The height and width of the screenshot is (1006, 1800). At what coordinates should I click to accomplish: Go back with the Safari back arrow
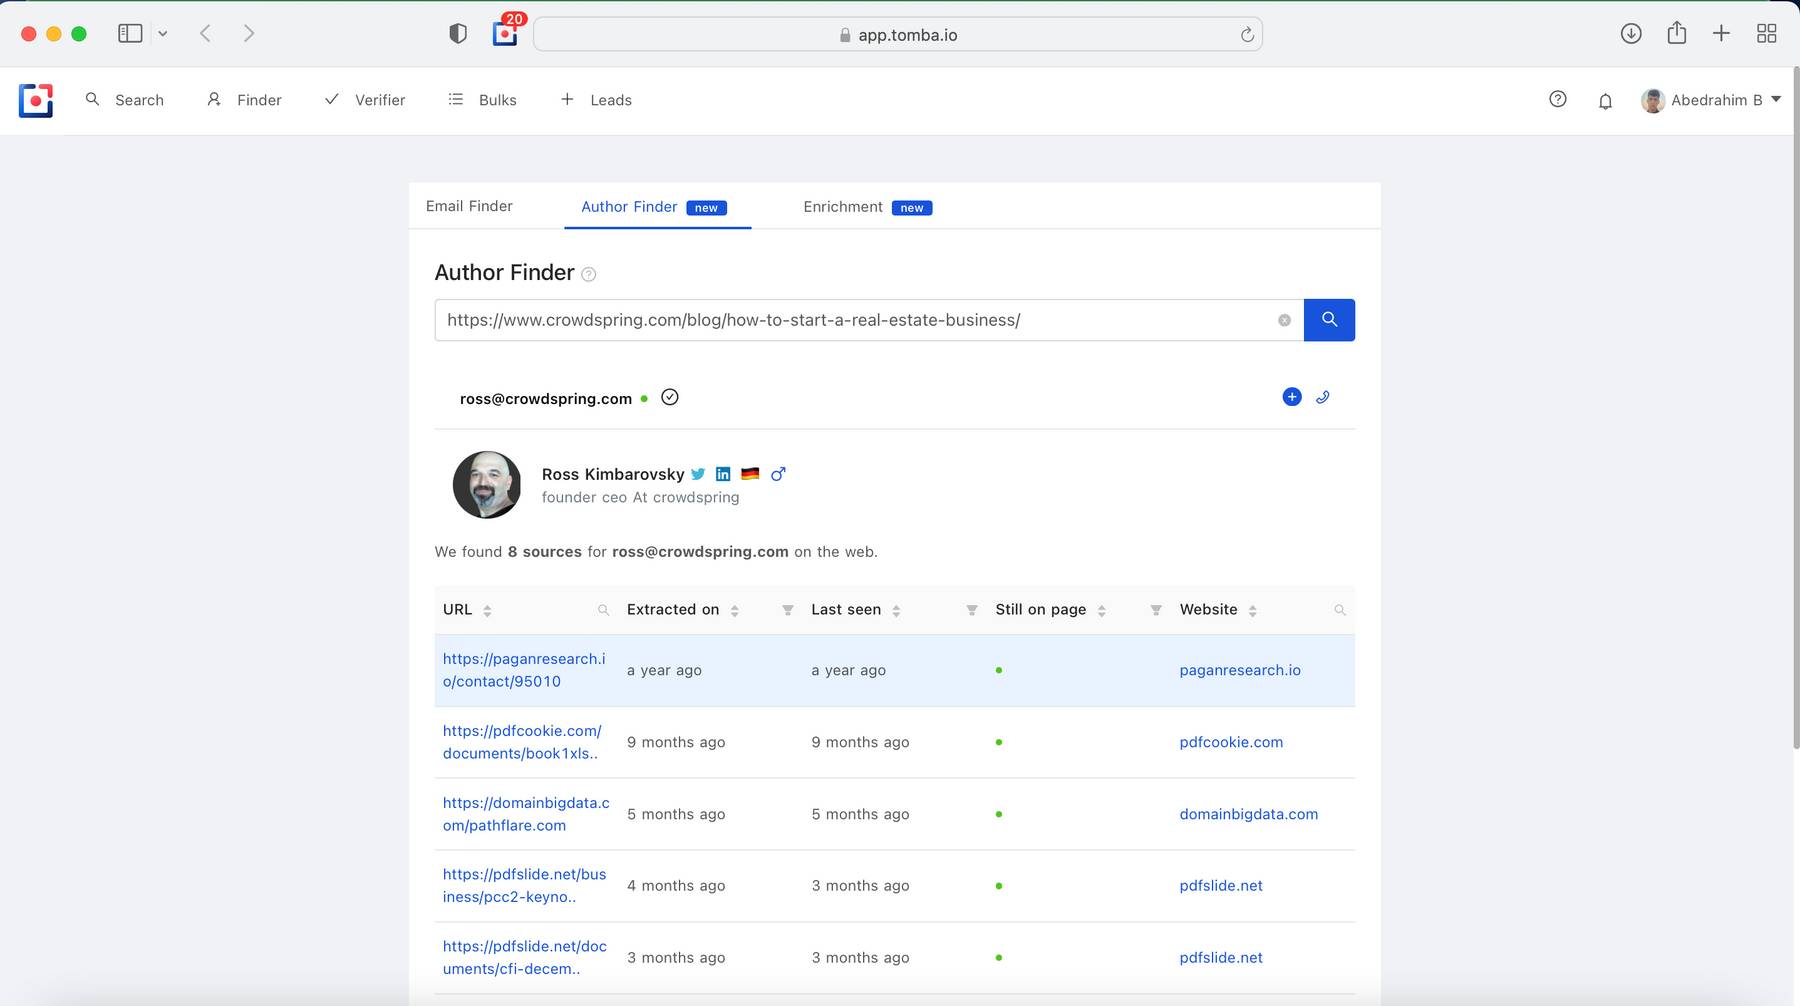click(205, 33)
